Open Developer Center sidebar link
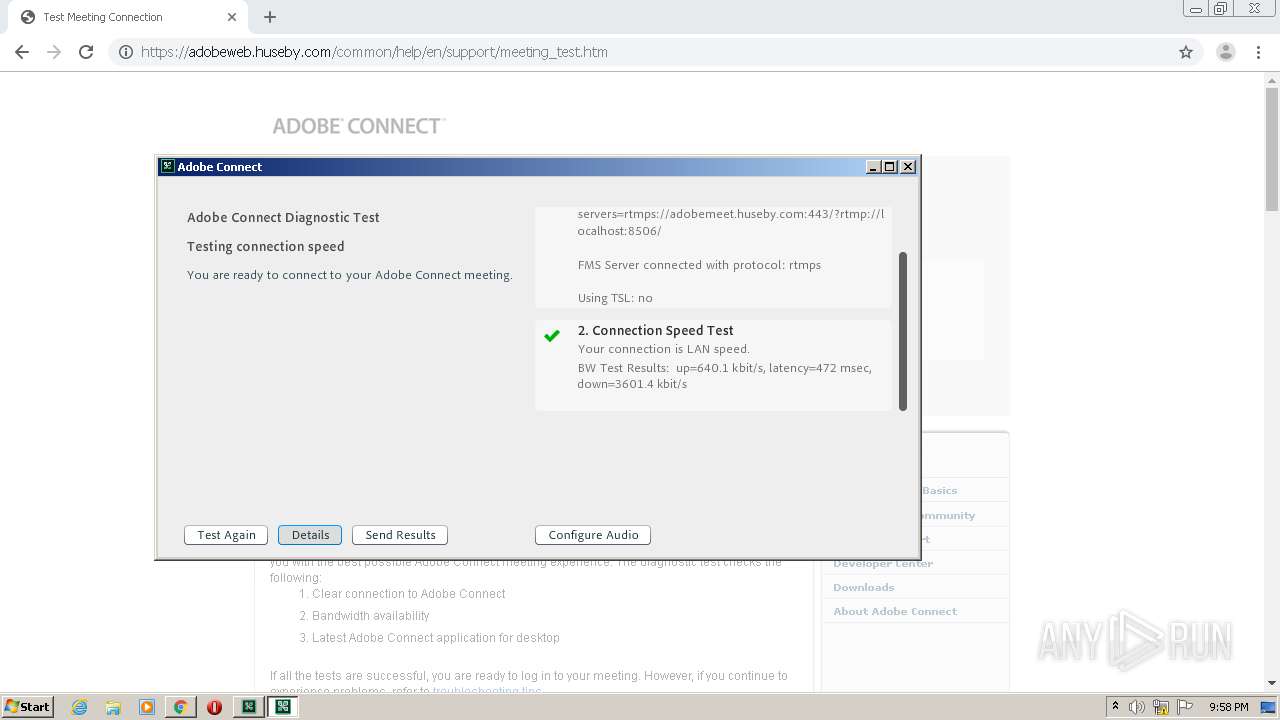Screen dimensions: 1280x720 882,563
